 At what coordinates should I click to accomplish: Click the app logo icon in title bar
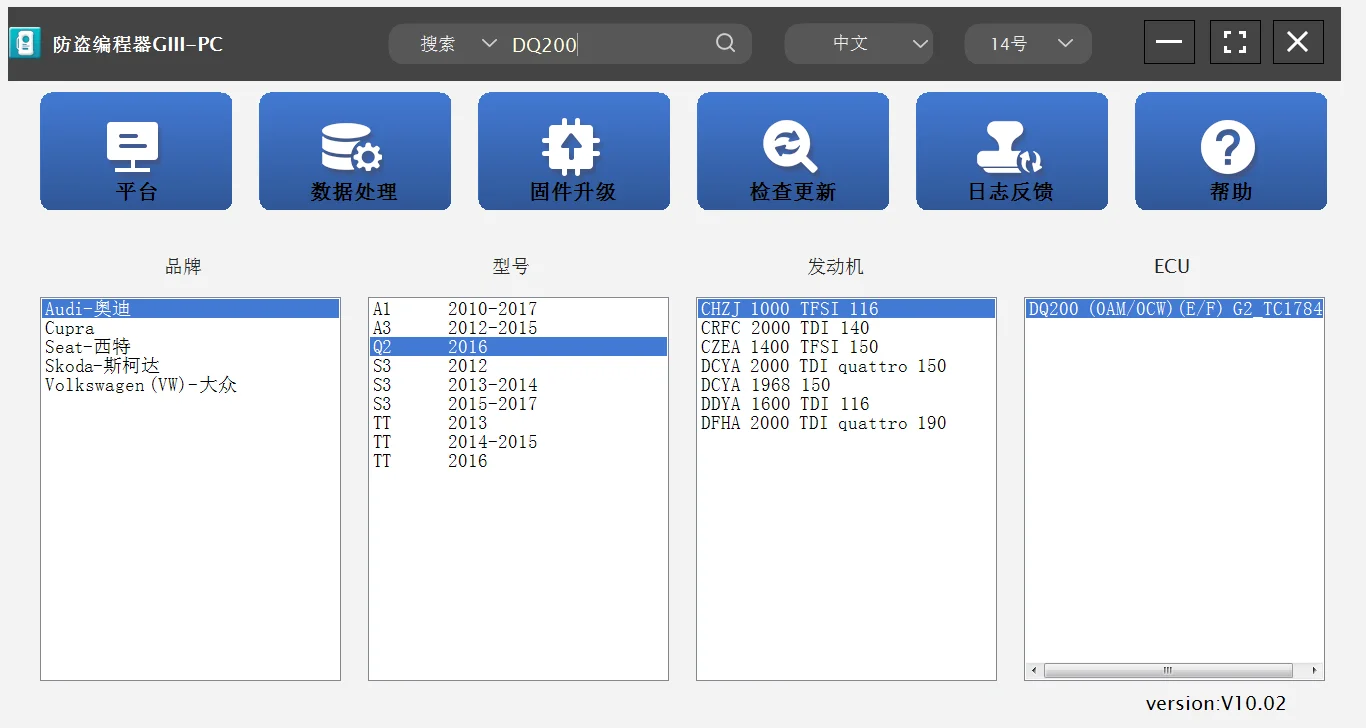(x=25, y=43)
